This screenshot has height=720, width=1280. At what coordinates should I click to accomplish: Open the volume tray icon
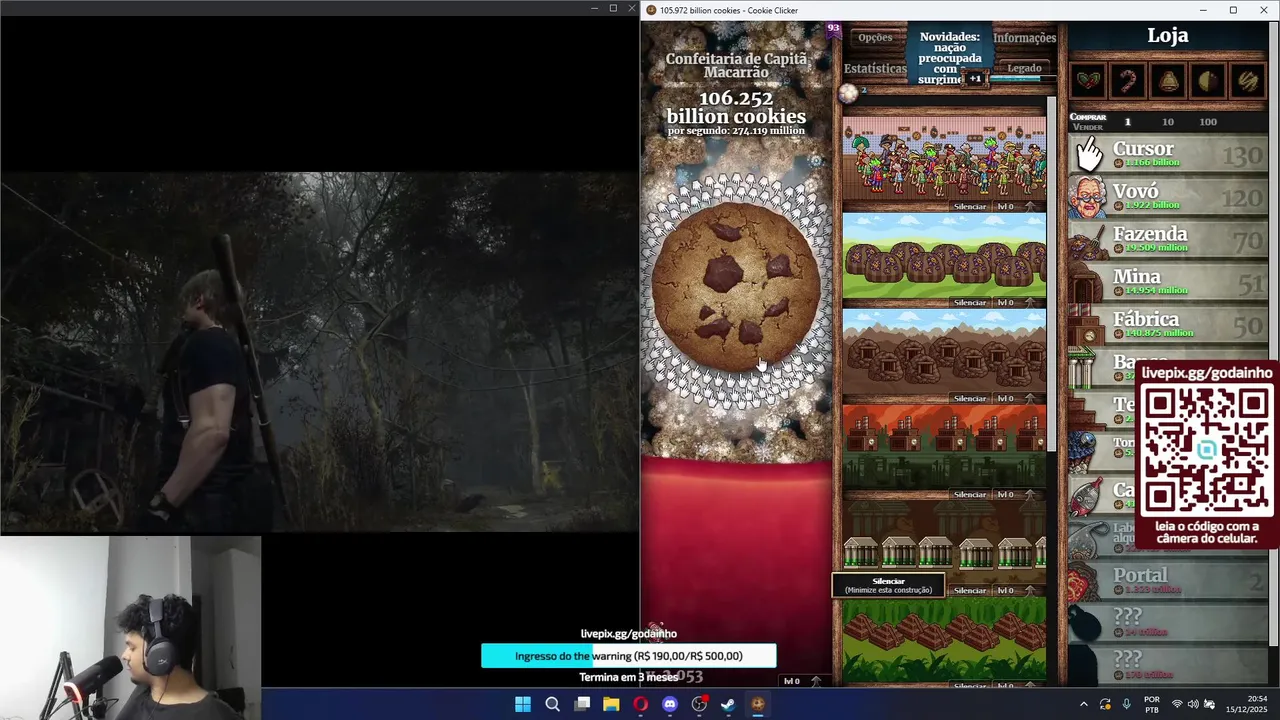(x=1193, y=704)
